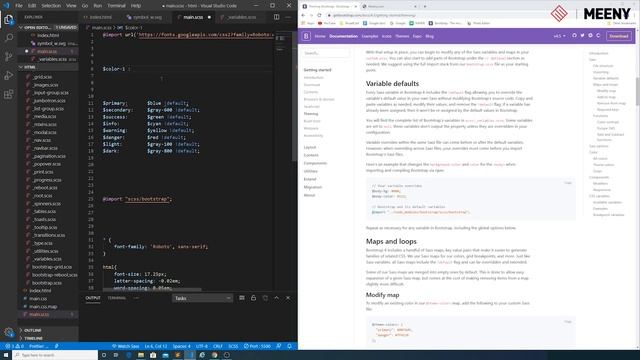The width and height of the screenshot is (640, 360).
Task: Open the Terminal menu
Action: point(116,6)
